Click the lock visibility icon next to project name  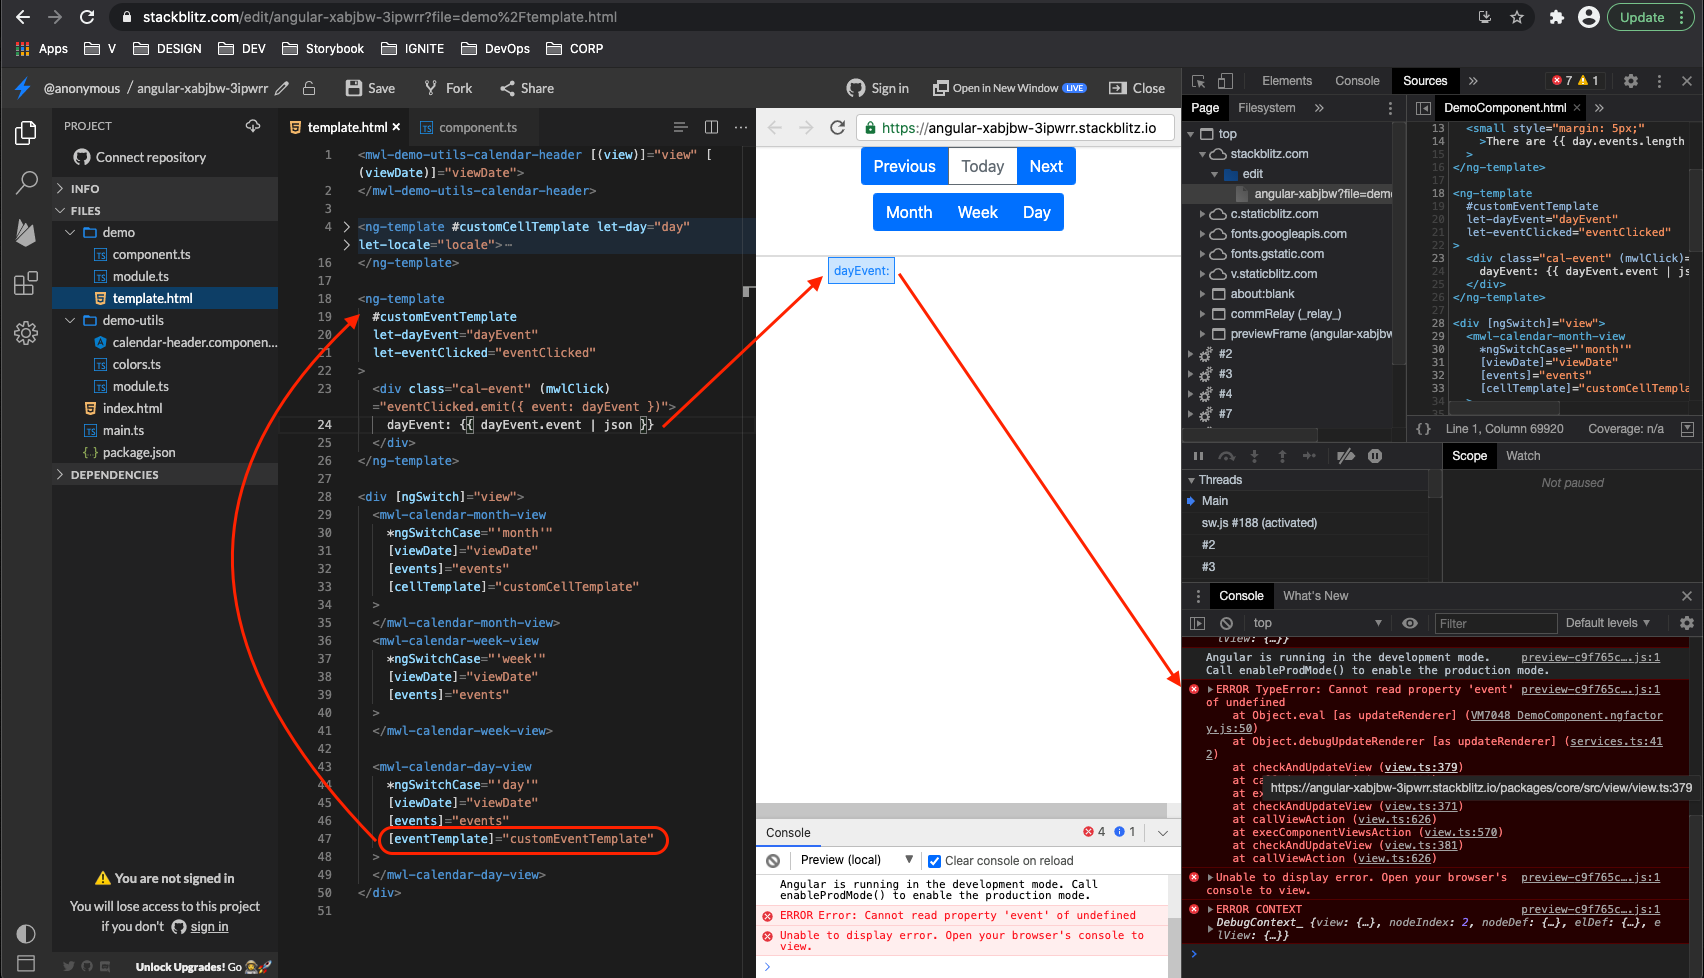pos(310,88)
